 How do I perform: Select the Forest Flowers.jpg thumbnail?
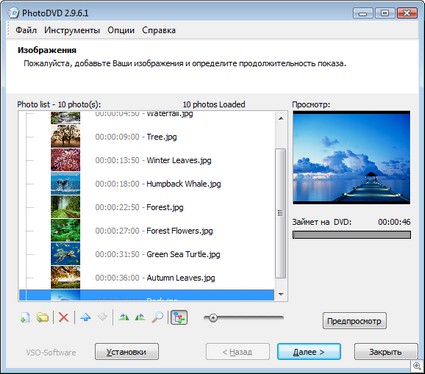point(65,230)
